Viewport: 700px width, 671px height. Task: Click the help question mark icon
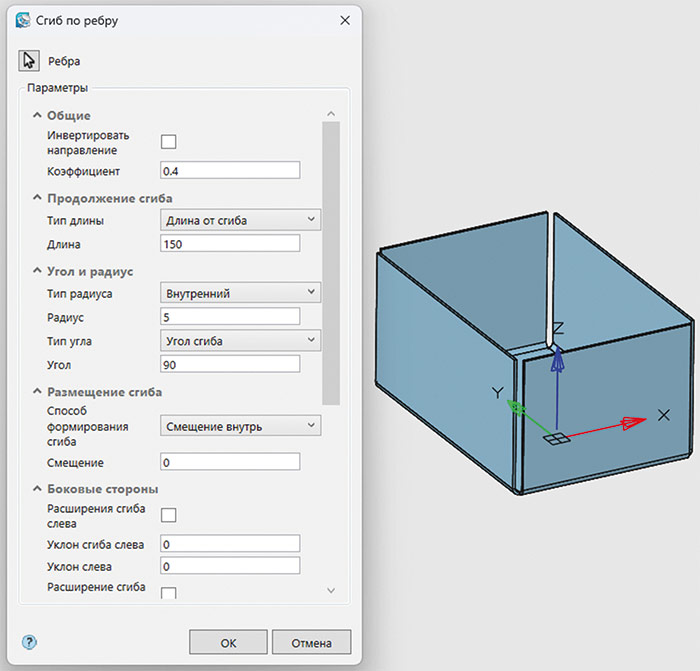click(29, 642)
